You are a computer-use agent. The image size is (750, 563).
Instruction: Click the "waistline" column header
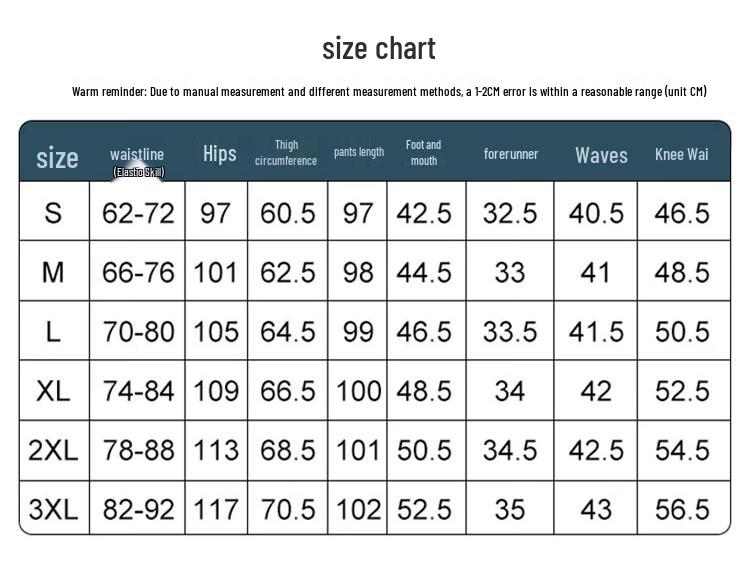[137, 154]
